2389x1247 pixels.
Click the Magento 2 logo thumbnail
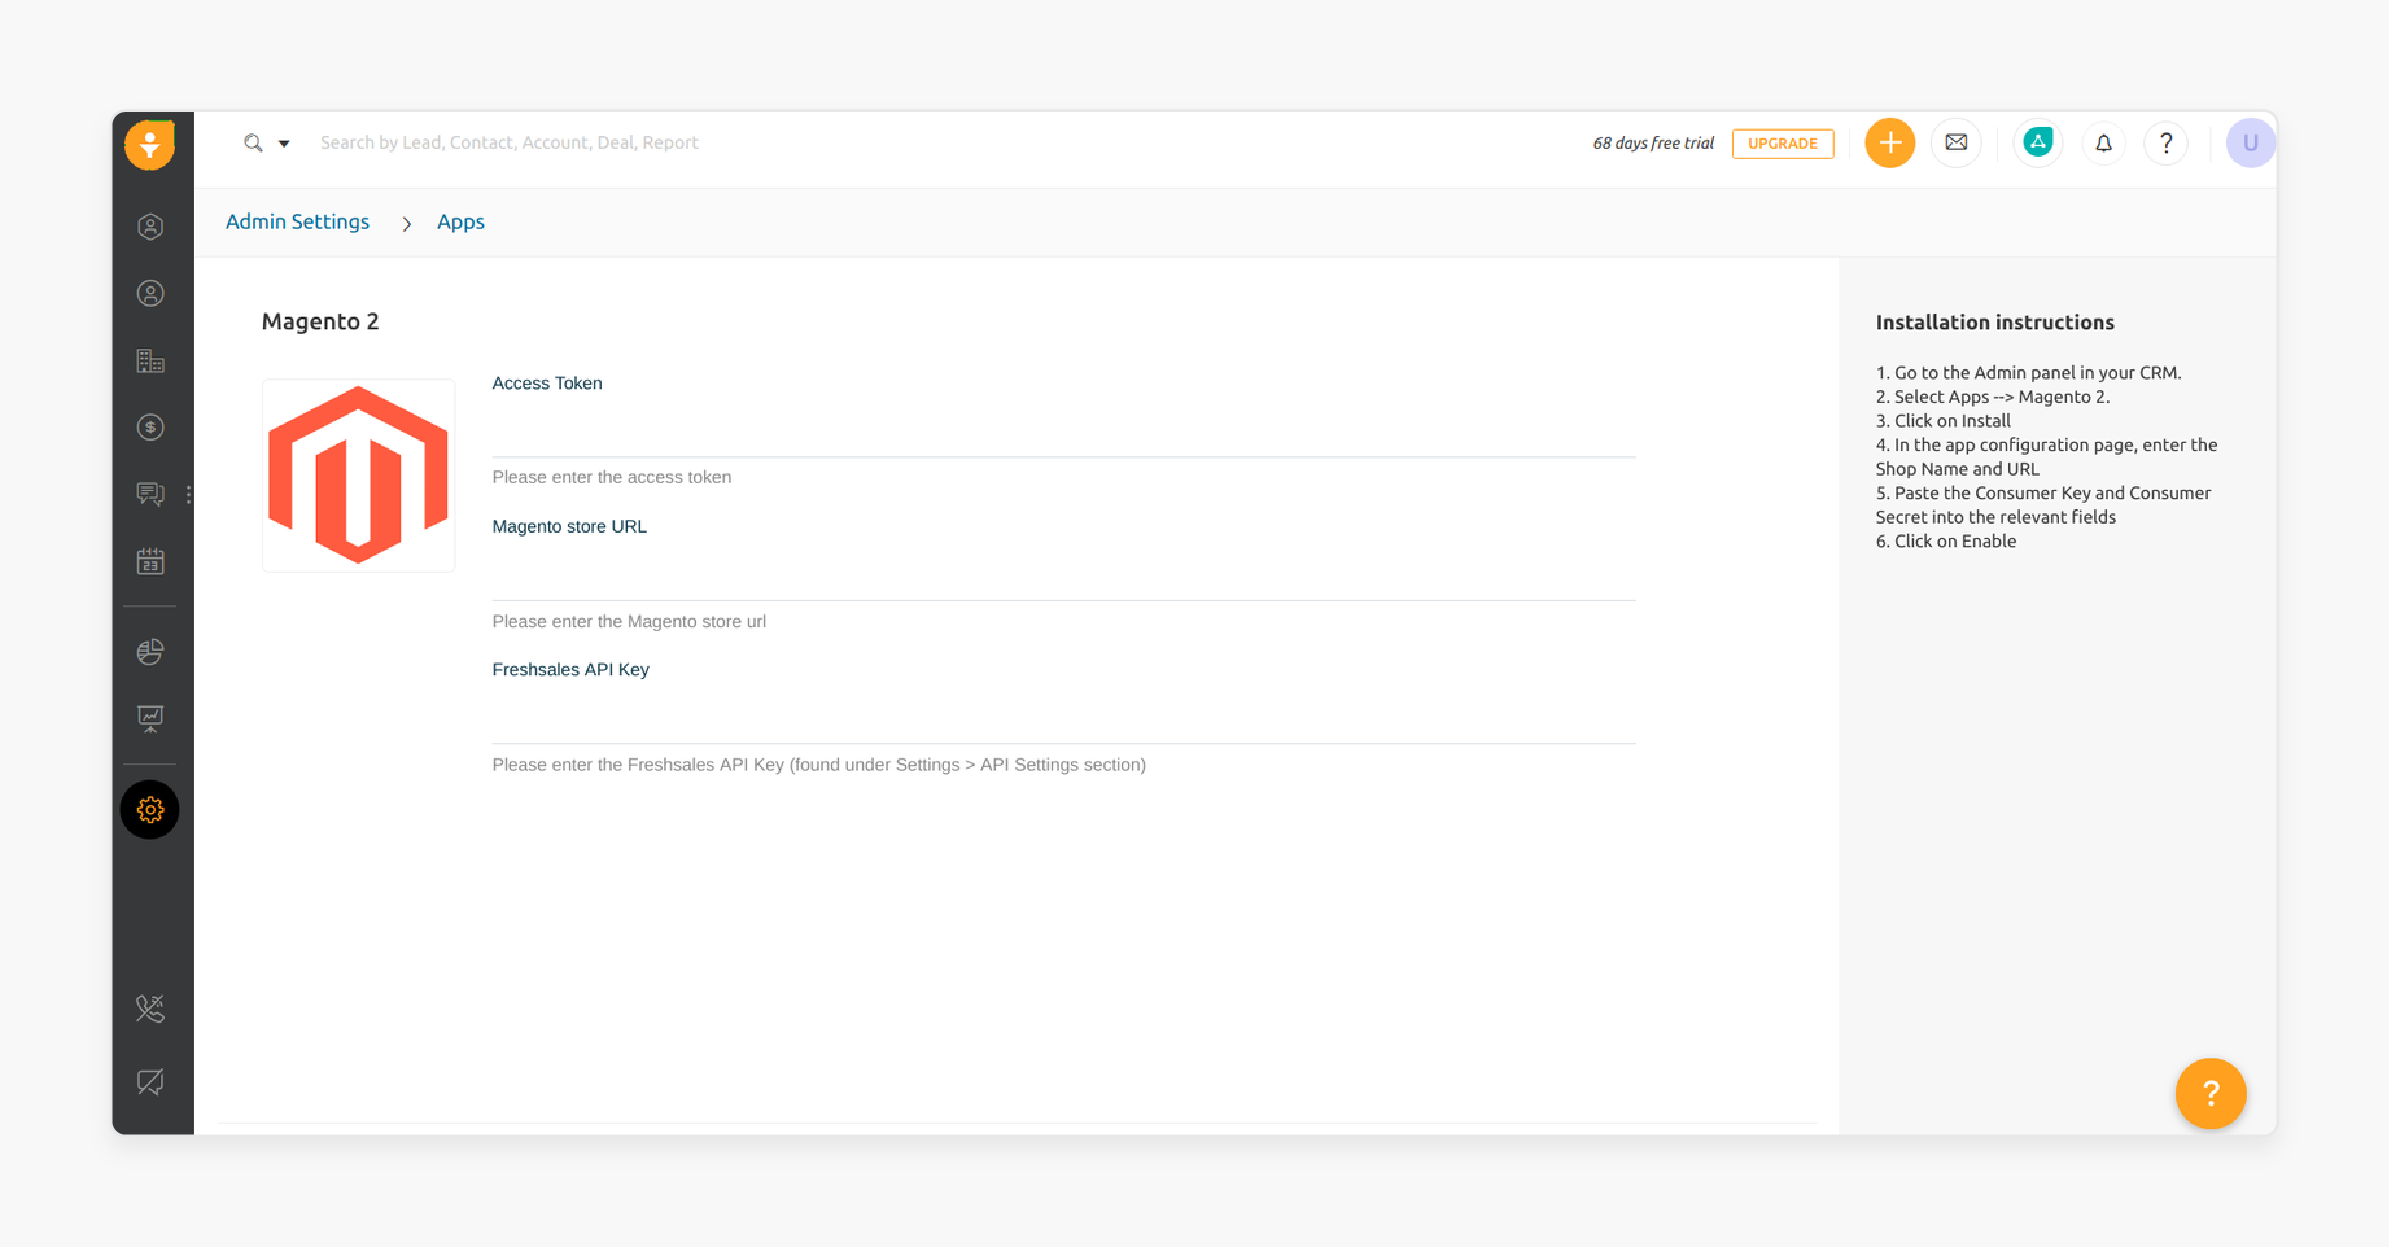click(359, 475)
